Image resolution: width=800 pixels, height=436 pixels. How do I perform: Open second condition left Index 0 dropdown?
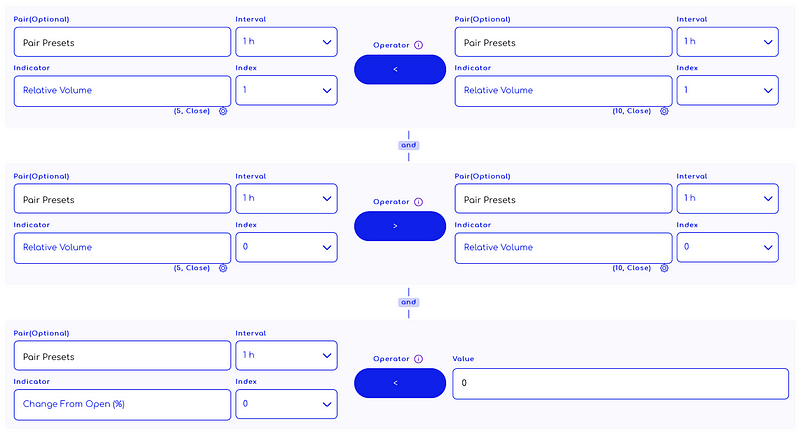coord(286,247)
